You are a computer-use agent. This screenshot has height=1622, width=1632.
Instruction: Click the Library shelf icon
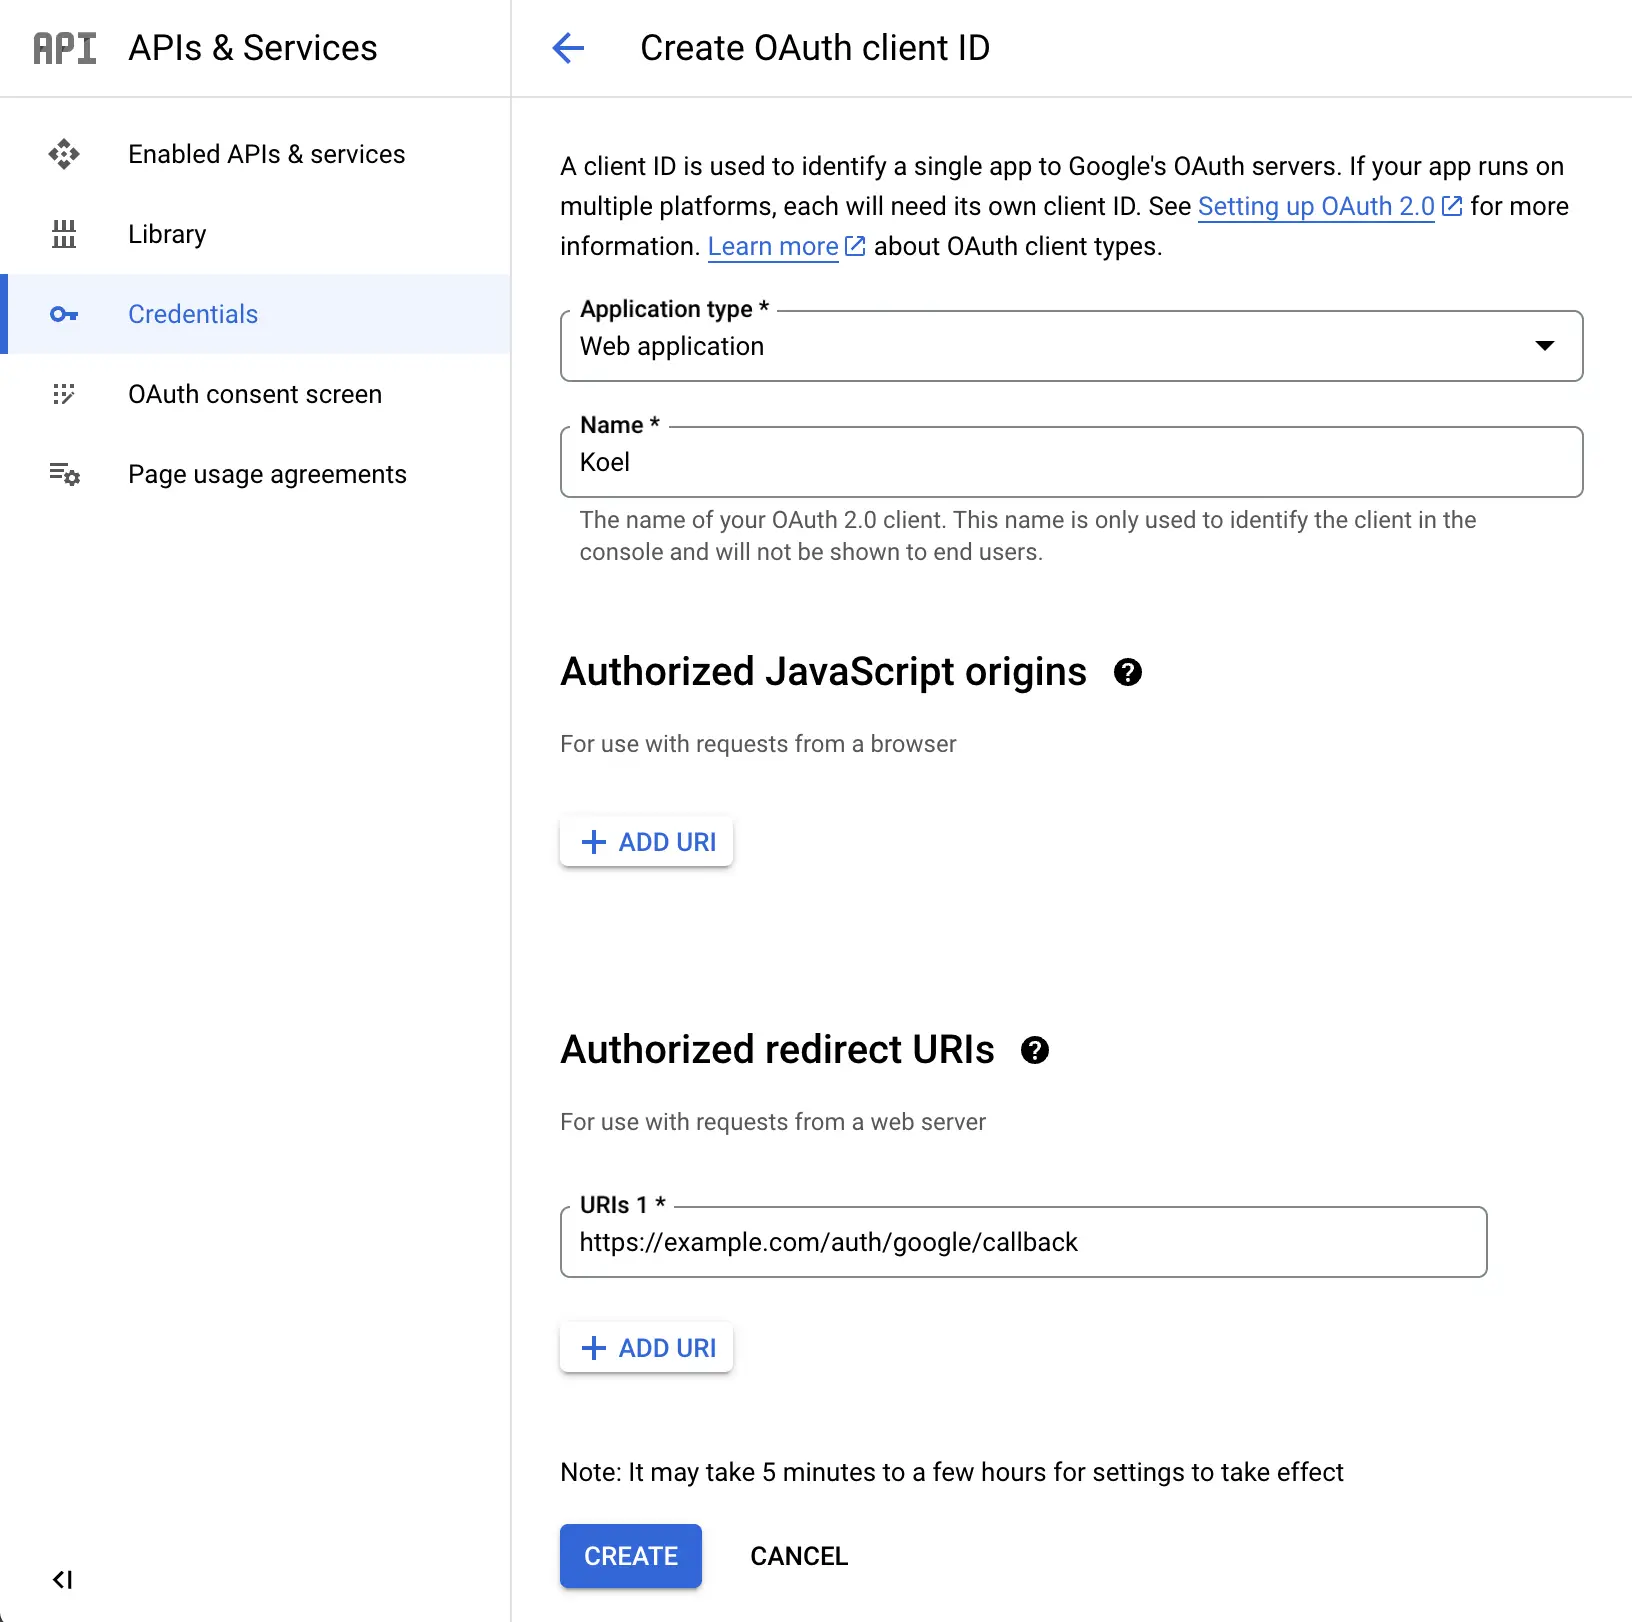pos(64,234)
